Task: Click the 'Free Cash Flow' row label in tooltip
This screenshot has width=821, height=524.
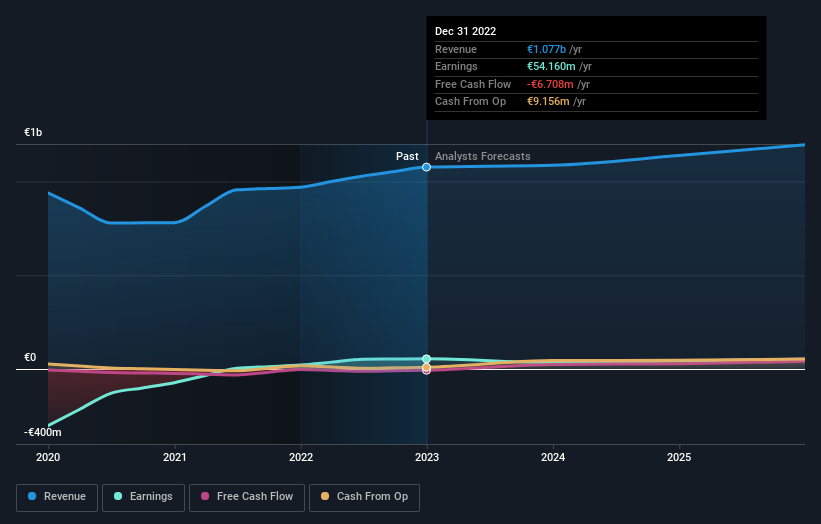Action: 473,84
